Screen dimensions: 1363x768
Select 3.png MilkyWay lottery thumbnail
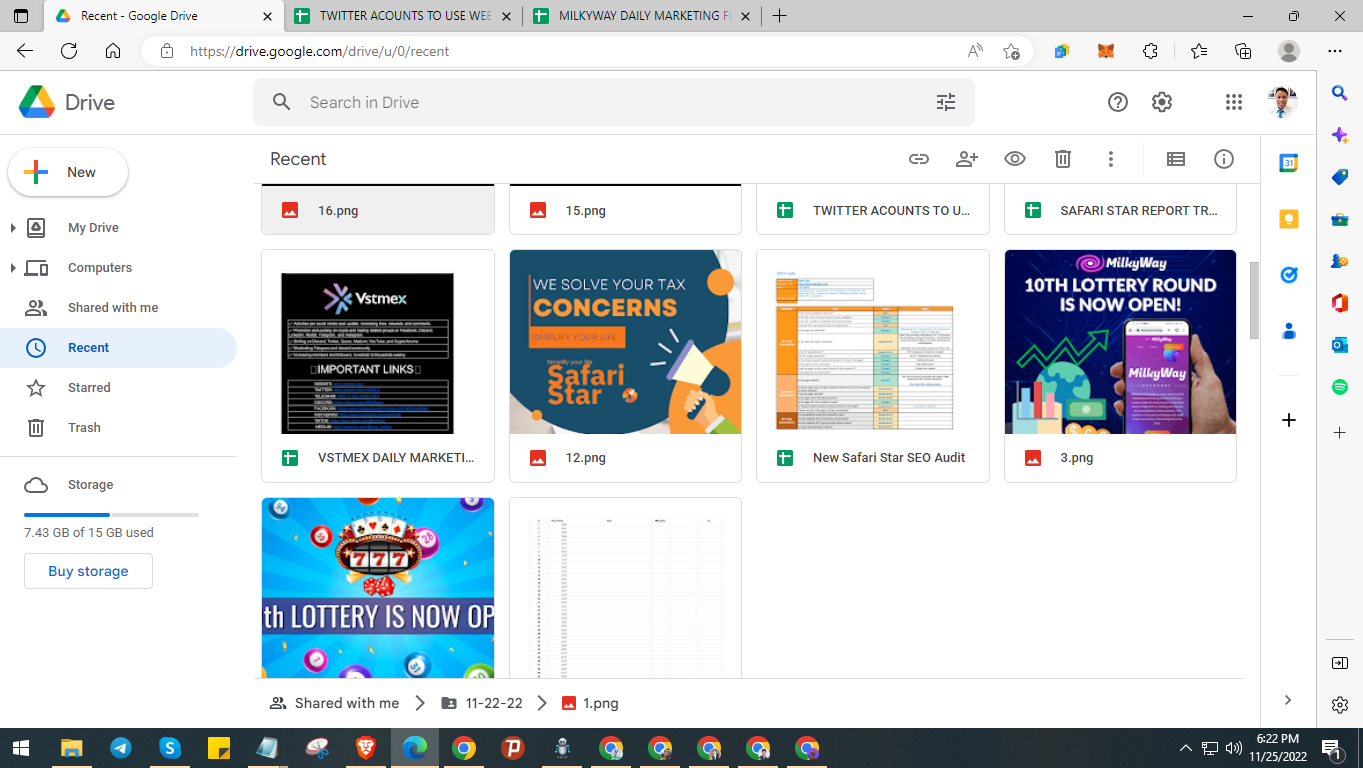[x=1120, y=342]
